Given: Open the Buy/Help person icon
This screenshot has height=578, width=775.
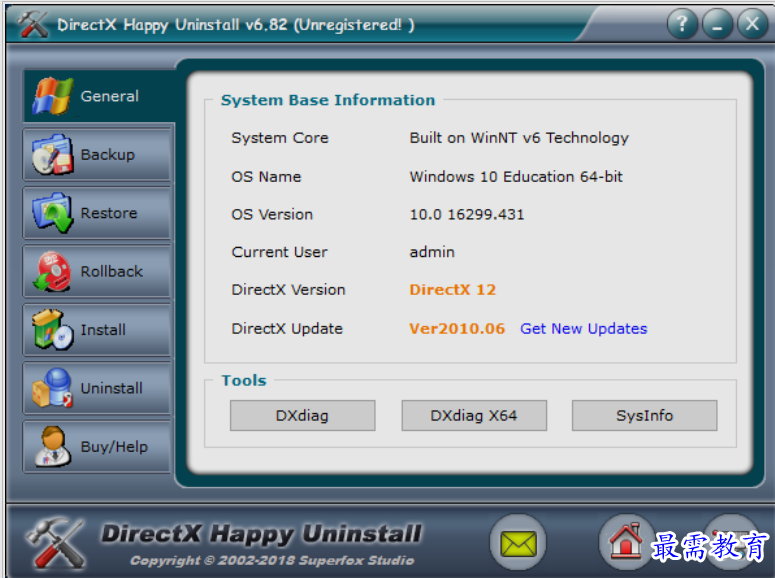Looking at the screenshot, I should tap(52, 447).
